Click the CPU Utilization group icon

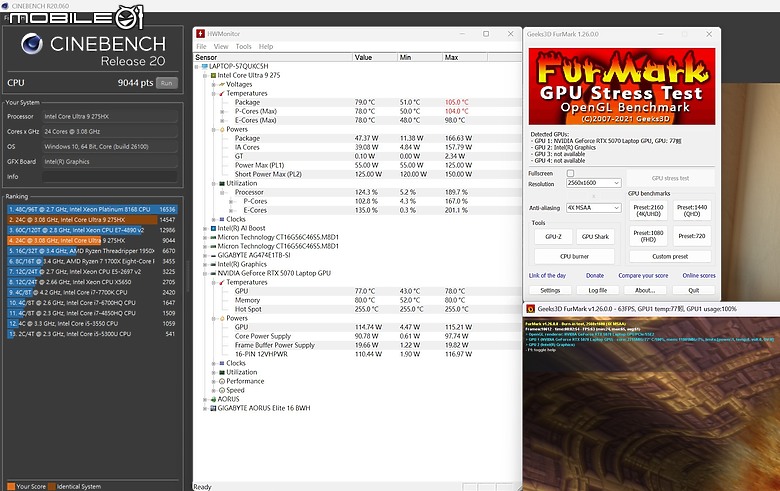[x=222, y=183]
